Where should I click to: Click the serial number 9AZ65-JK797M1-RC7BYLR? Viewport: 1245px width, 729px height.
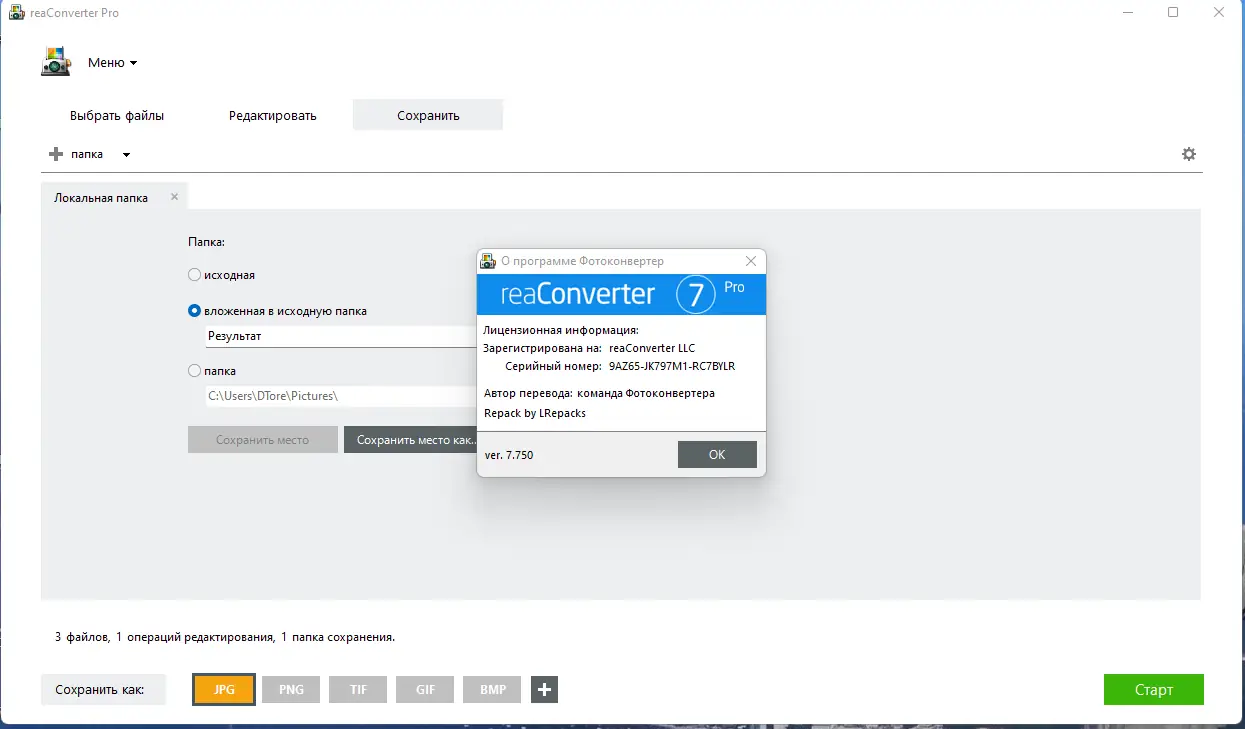672,366
